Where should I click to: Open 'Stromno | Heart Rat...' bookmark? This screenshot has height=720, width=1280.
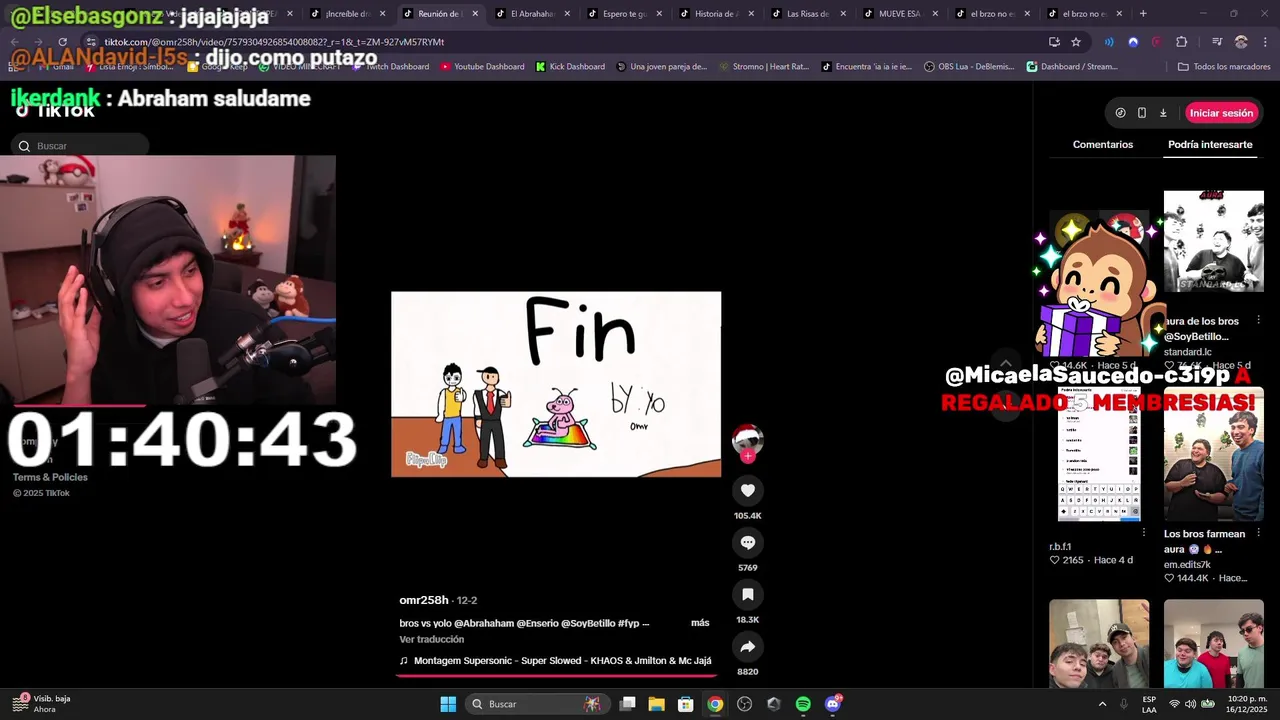pyautogui.click(x=763, y=67)
